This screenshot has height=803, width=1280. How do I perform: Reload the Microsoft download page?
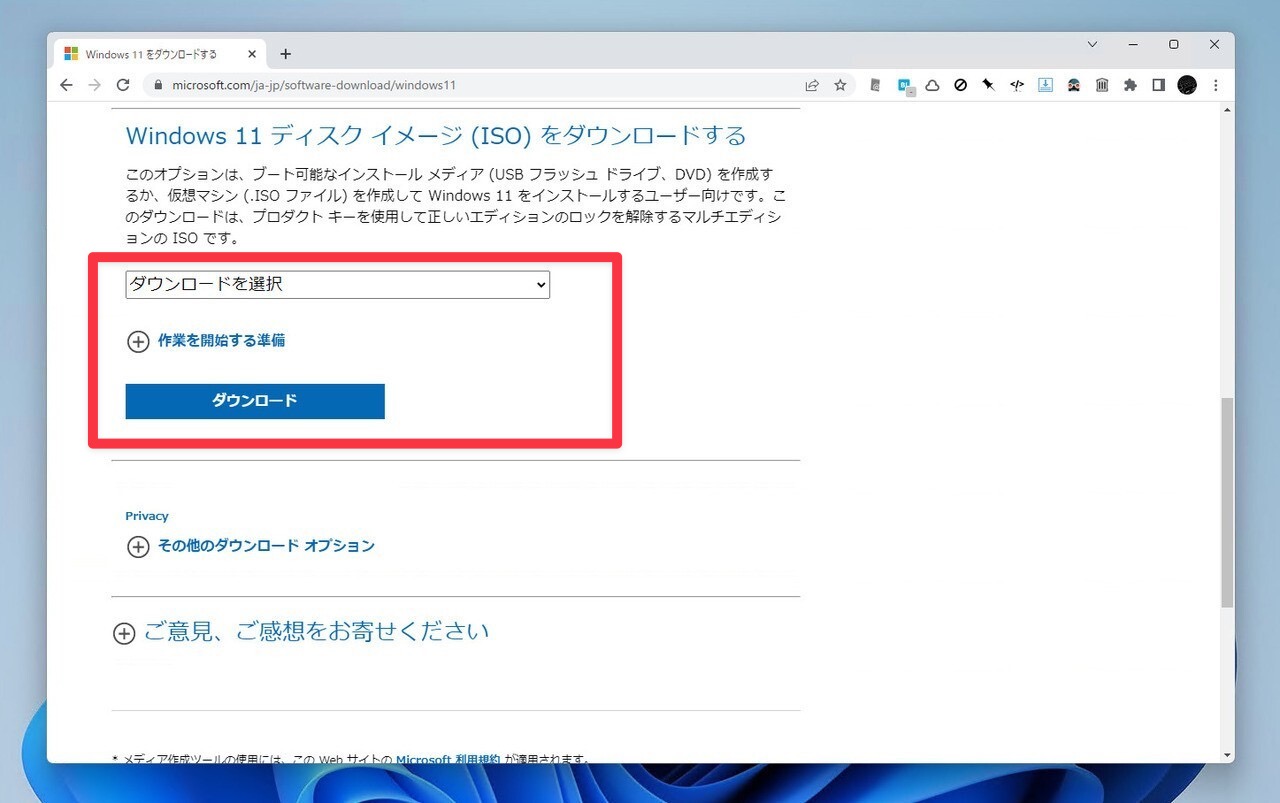[x=122, y=85]
